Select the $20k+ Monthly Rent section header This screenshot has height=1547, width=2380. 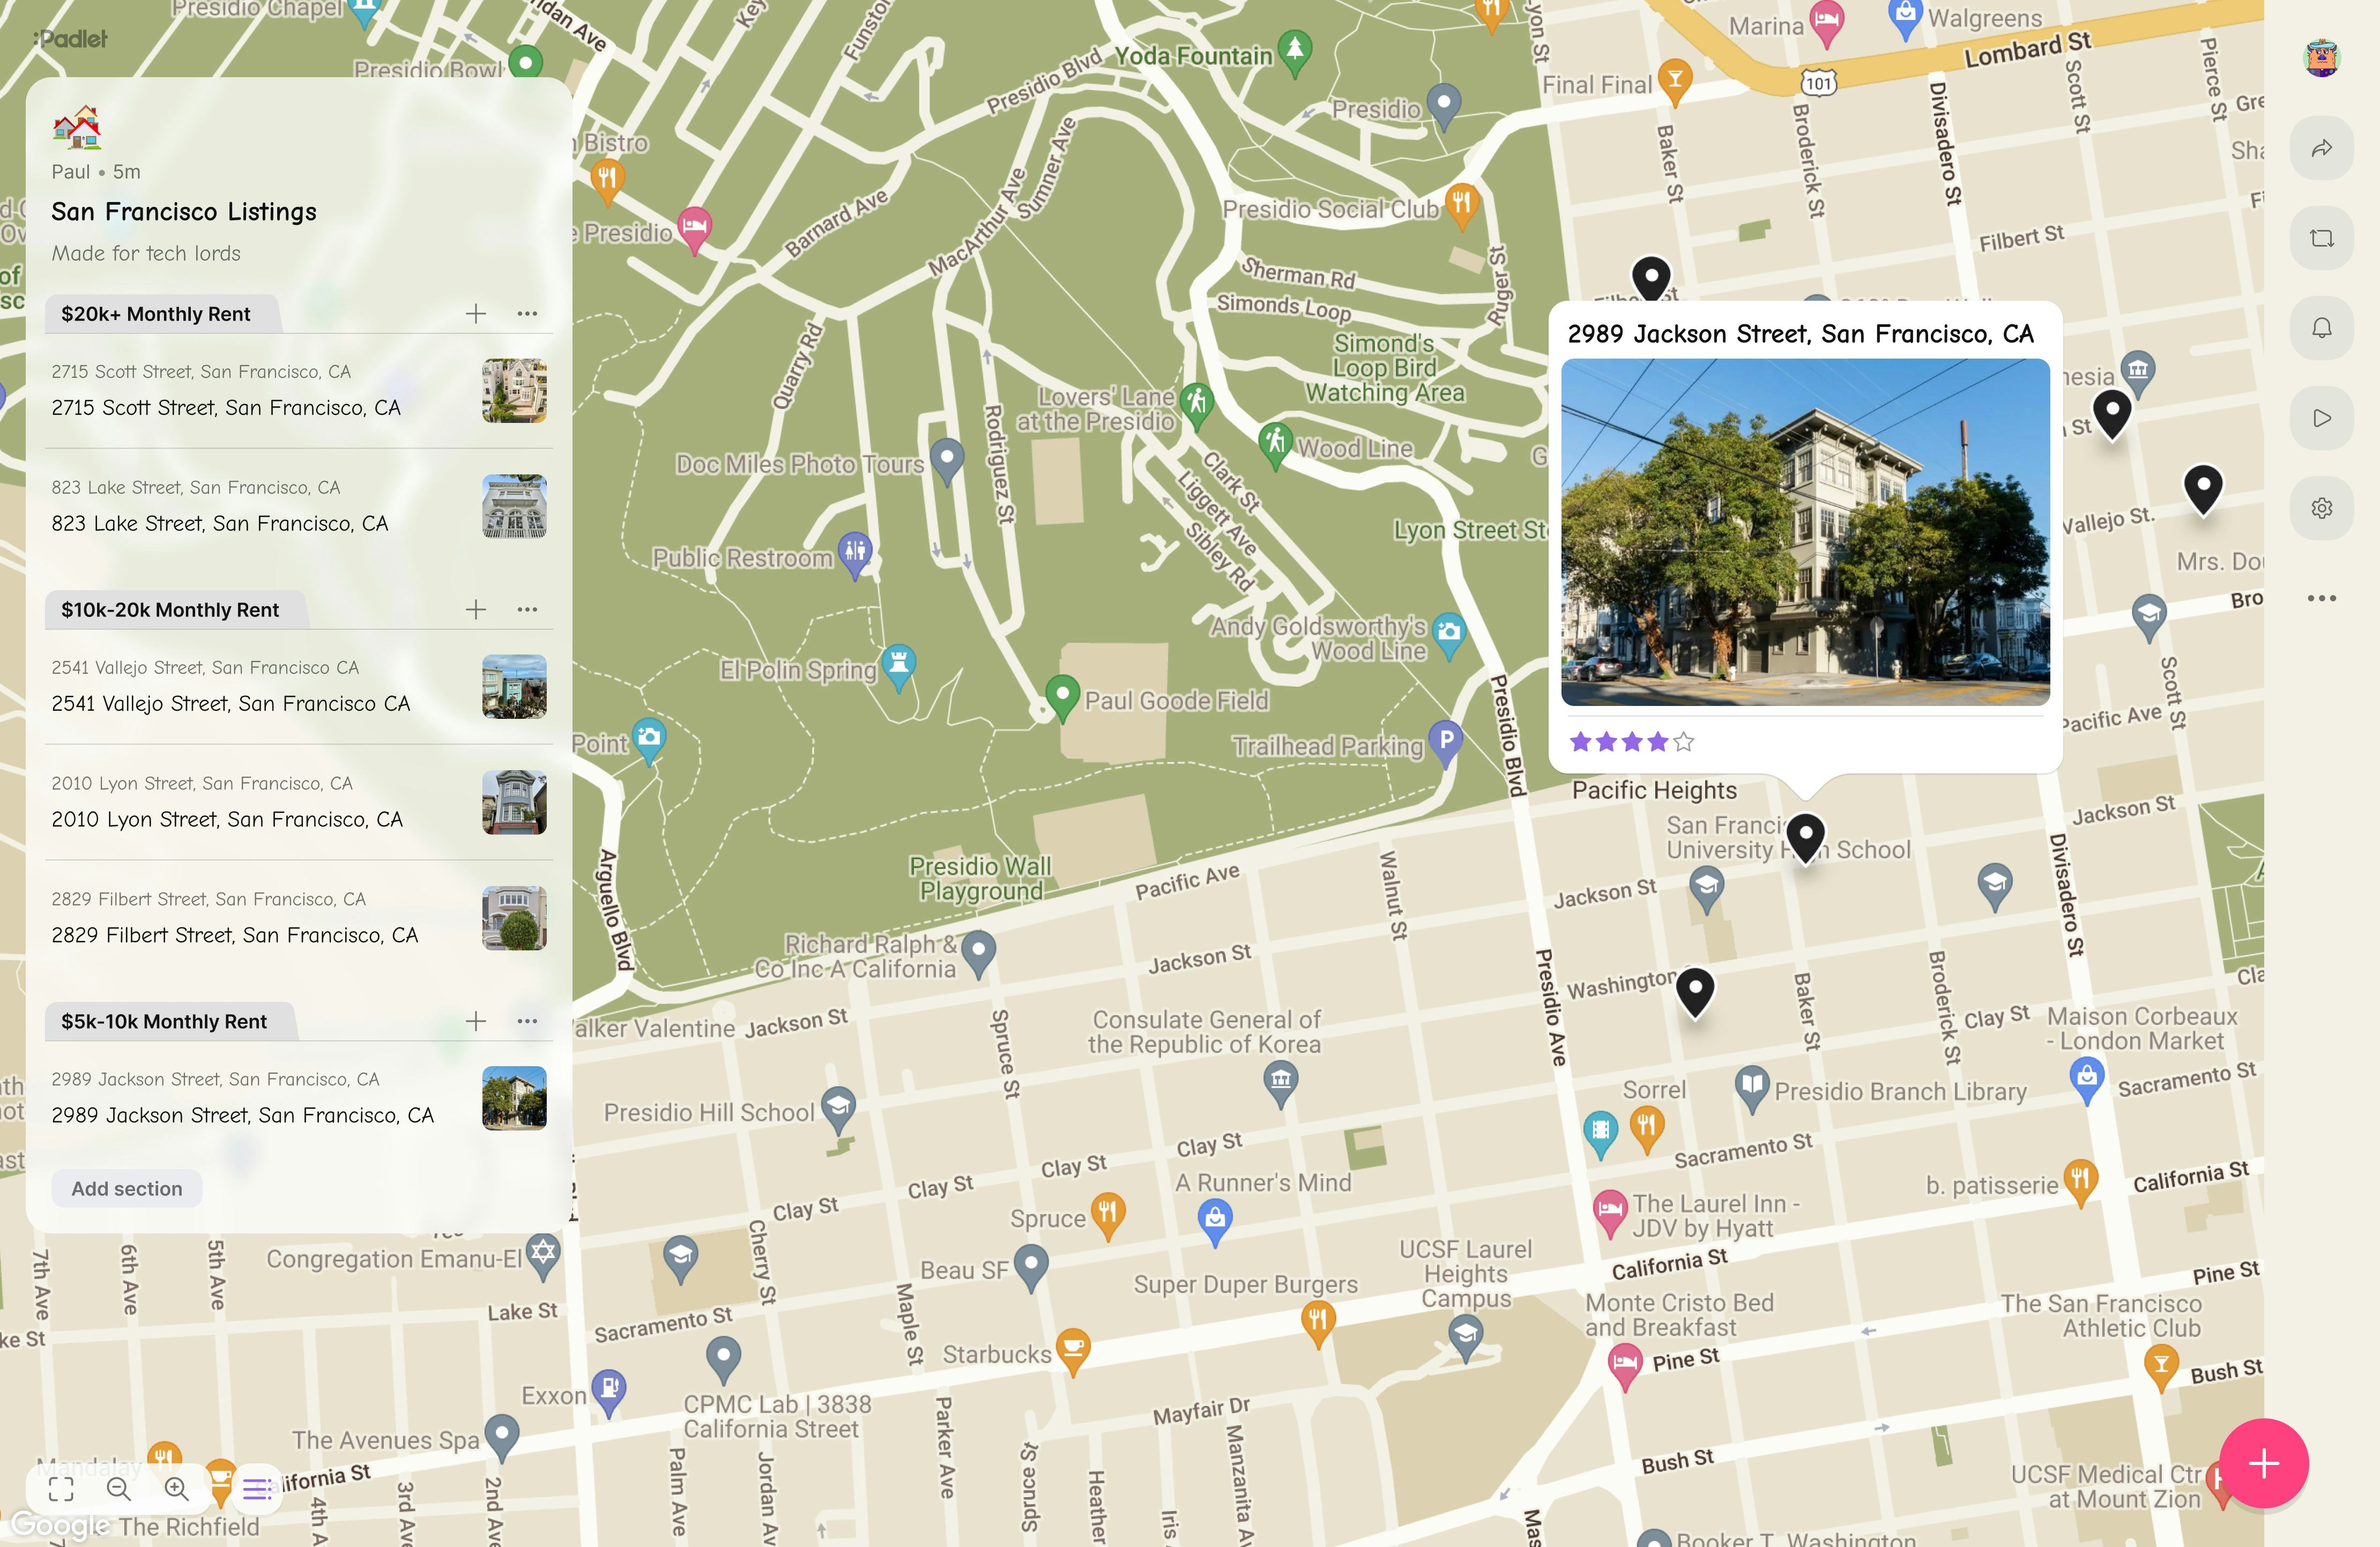click(x=156, y=314)
